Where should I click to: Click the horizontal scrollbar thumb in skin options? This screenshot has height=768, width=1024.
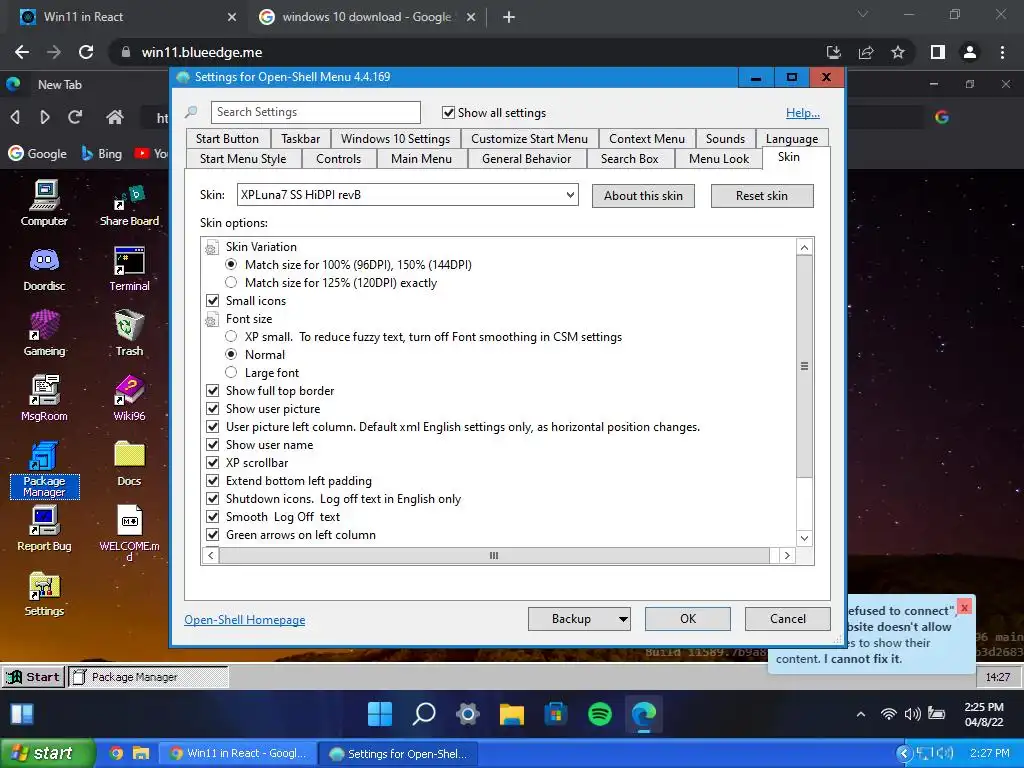(x=494, y=556)
